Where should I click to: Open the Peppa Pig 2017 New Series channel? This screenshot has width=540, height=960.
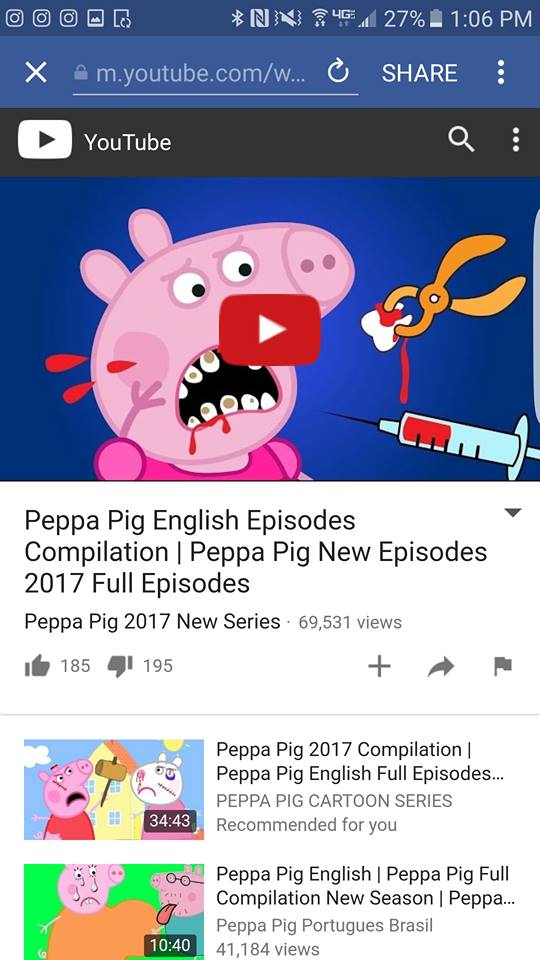152,622
